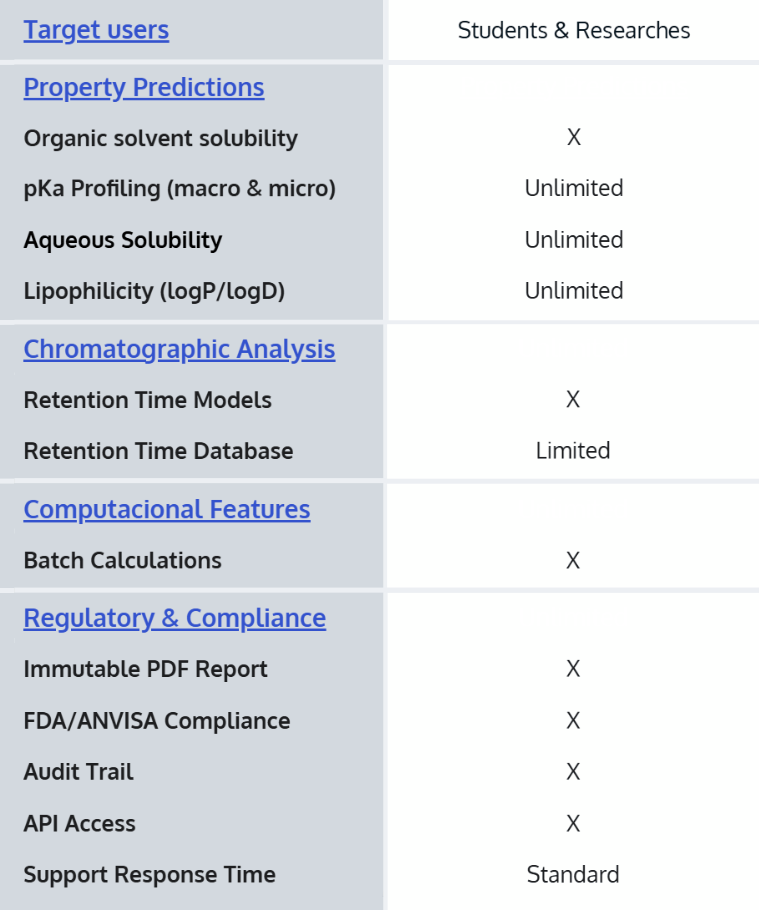Click Unlimited value for pKa Profiling

pos(574,188)
